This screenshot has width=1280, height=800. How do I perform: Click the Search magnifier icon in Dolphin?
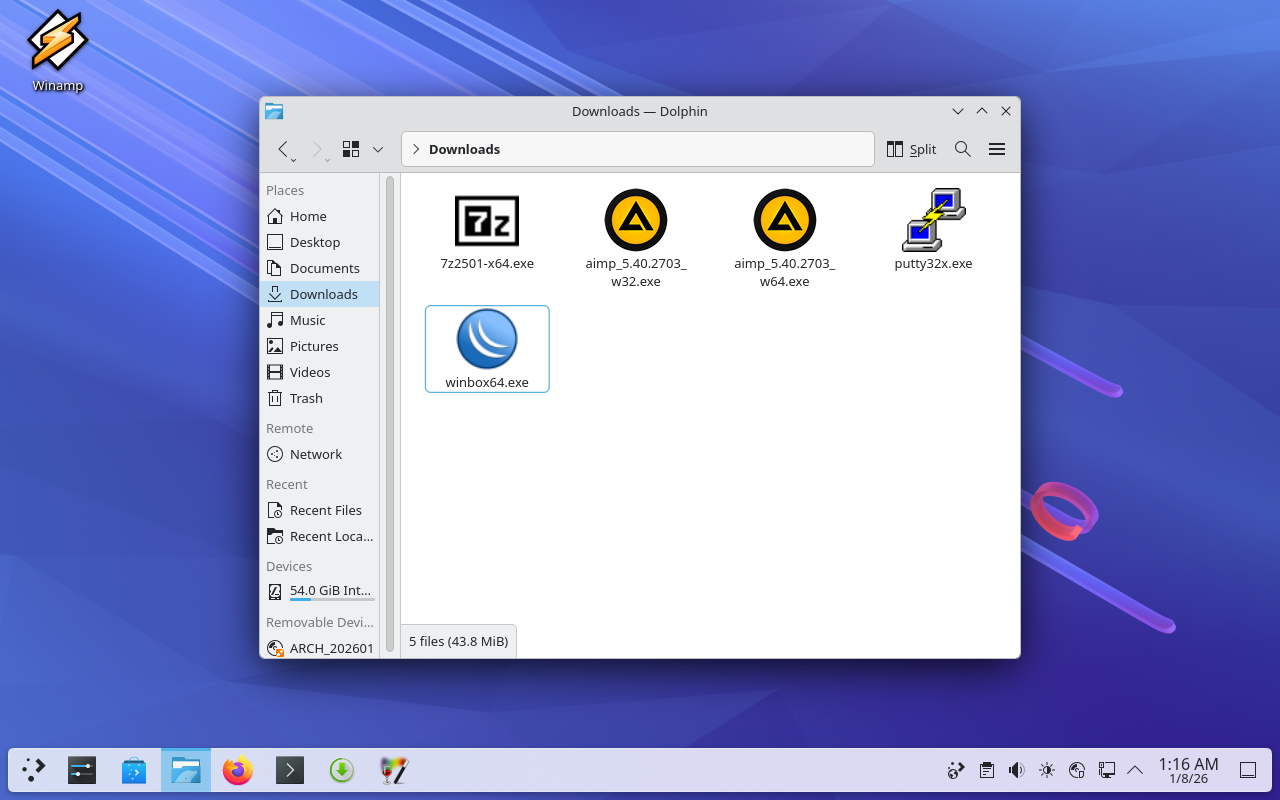(x=962, y=149)
